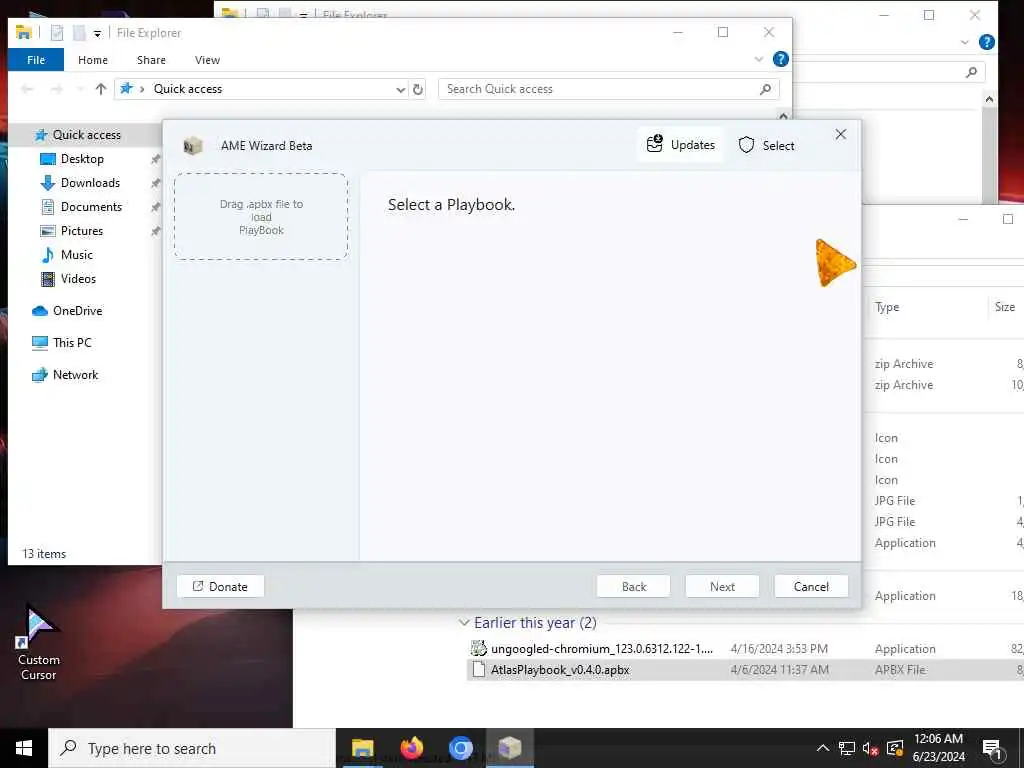The image size is (1024, 768).
Task: Go up one folder level arrow
Action: point(101,89)
